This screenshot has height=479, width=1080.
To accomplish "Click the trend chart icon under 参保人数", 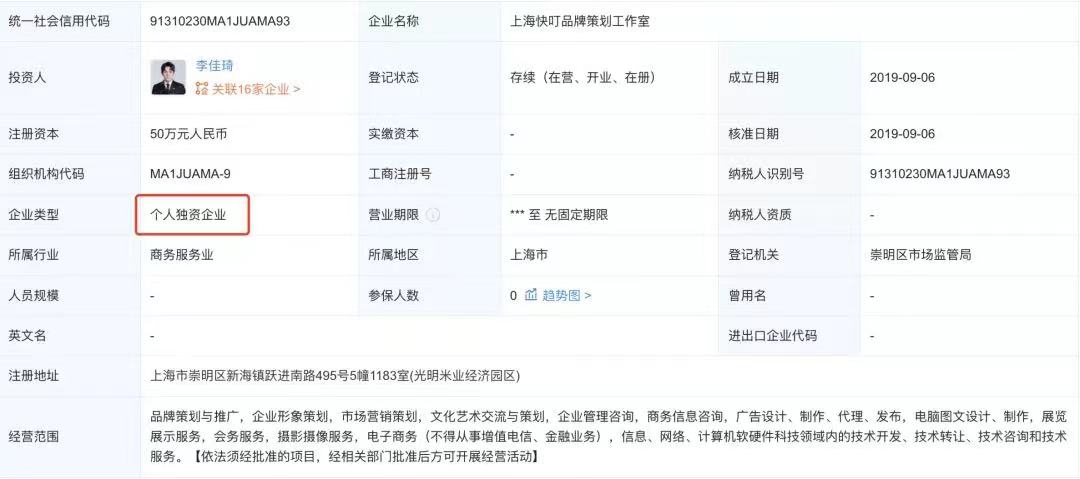I will point(531,295).
